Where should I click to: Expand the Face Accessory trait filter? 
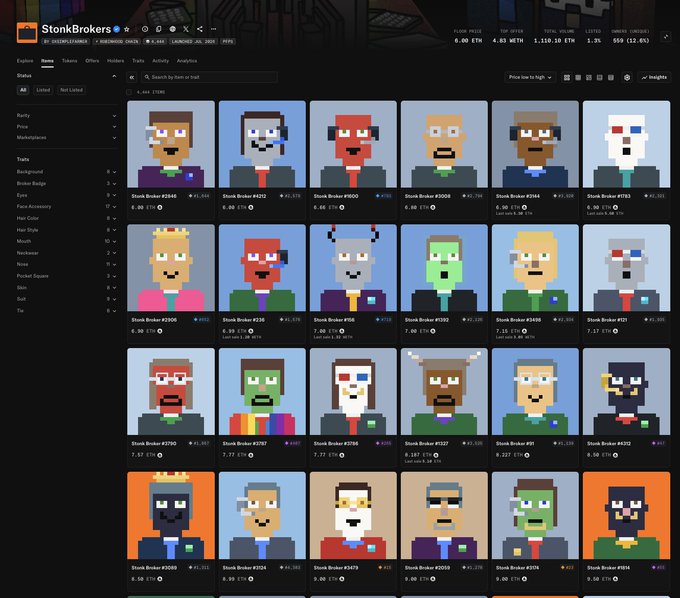(66, 206)
